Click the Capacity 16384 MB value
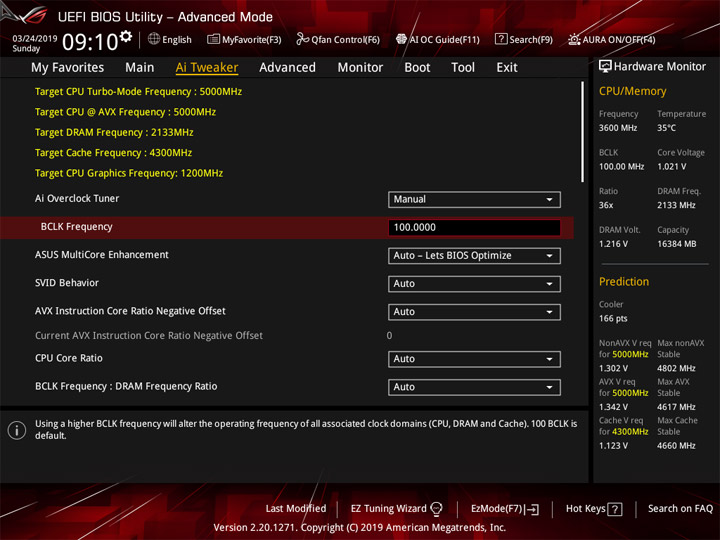The image size is (720, 540). pos(676,244)
